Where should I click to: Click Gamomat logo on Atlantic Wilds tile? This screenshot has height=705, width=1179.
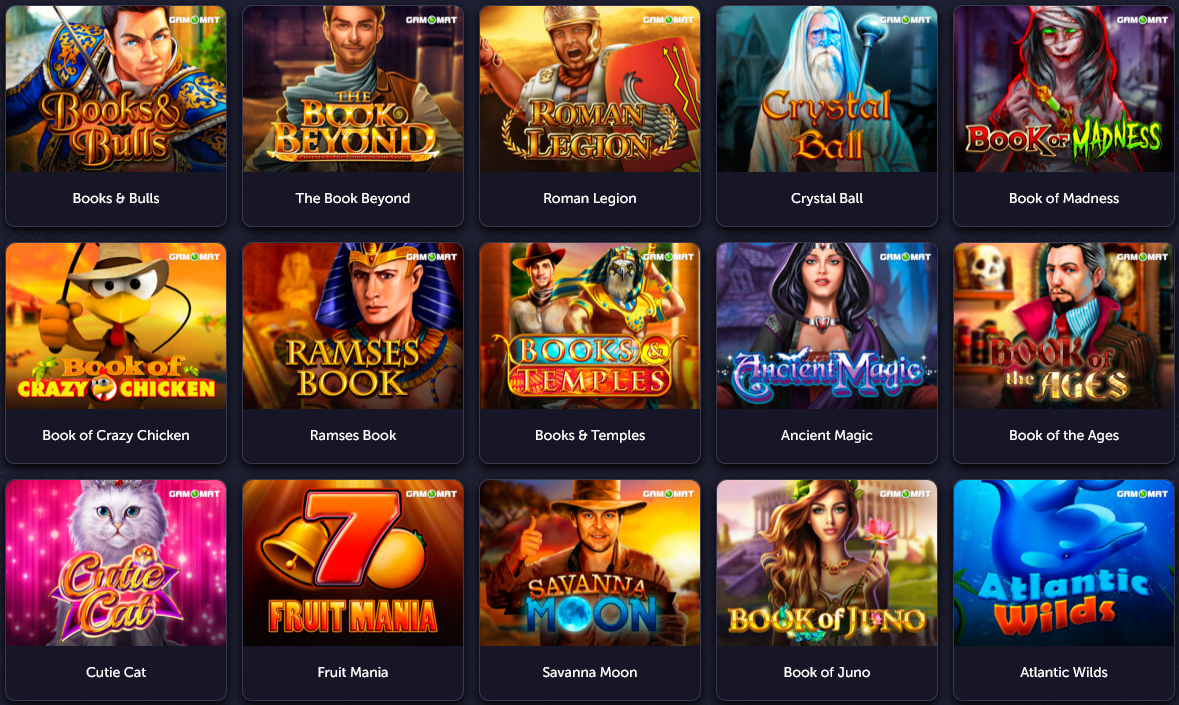point(1142,494)
